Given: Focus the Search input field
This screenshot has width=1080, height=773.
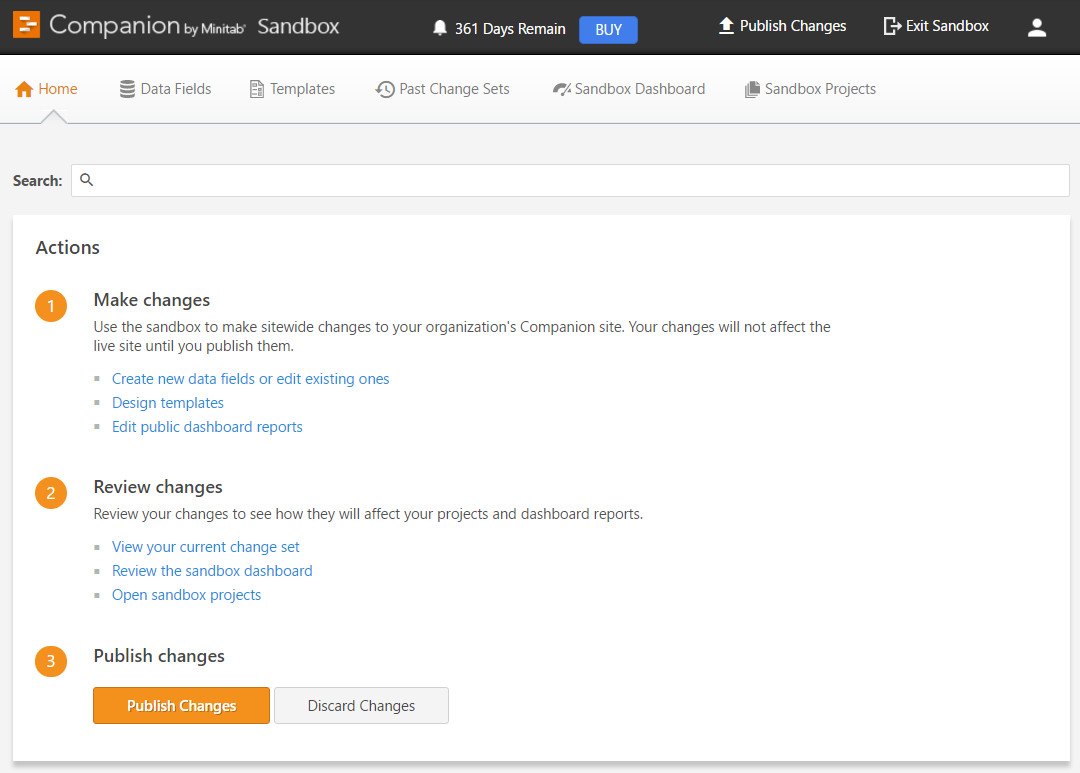Looking at the screenshot, I should pyautogui.click(x=580, y=180).
